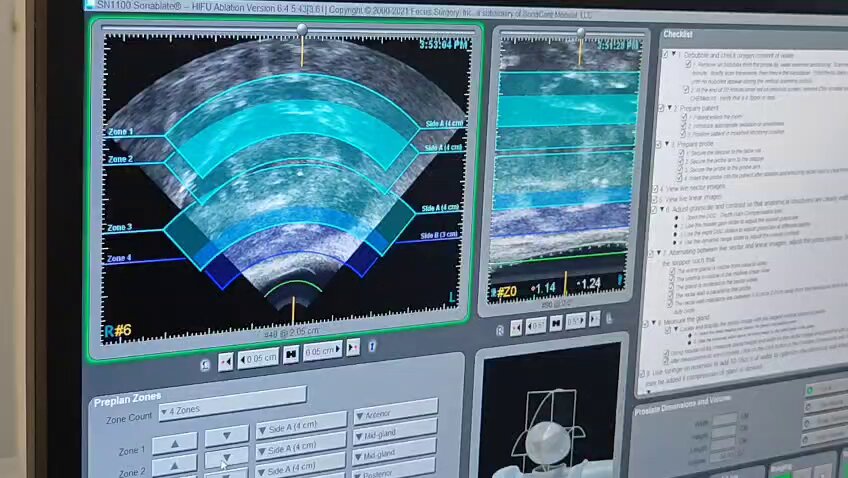Image resolution: width=848 pixels, height=478 pixels.
Task: Toggle checklist step 2 Prepare patient checkbox
Action: coord(661,109)
